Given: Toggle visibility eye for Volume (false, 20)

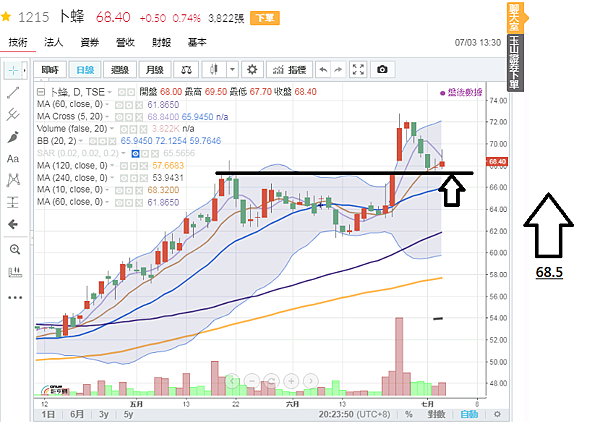Looking at the screenshot, I should (124, 129).
